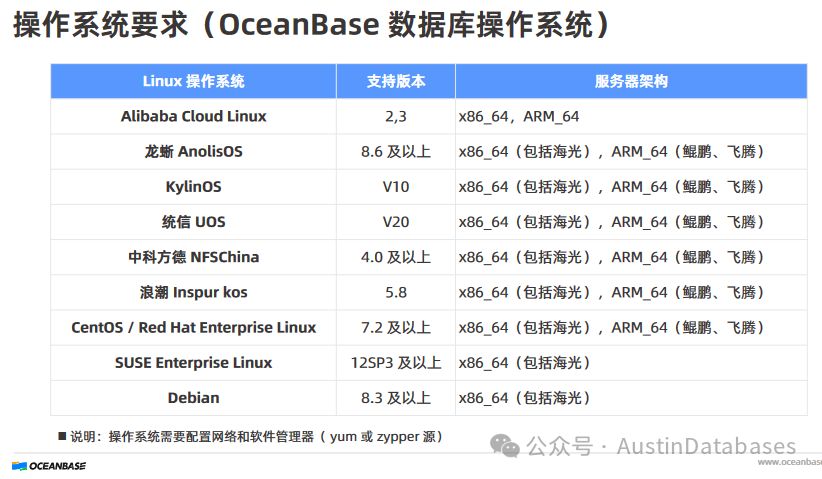Click the V10 version cell
The image size is (822, 479).
pos(396,187)
